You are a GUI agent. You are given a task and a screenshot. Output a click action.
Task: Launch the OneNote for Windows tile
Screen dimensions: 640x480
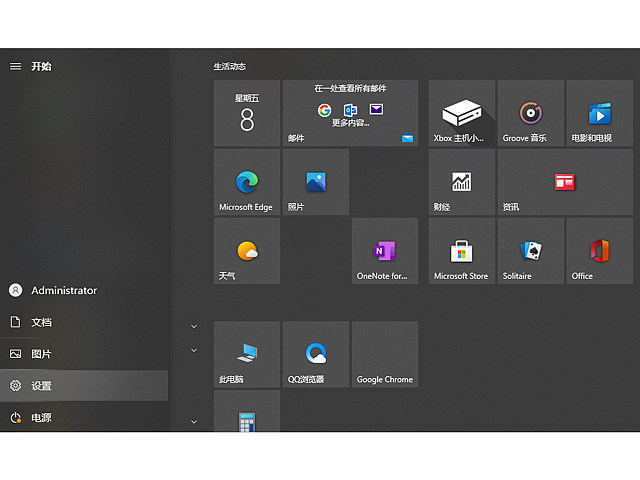click(x=385, y=251)
